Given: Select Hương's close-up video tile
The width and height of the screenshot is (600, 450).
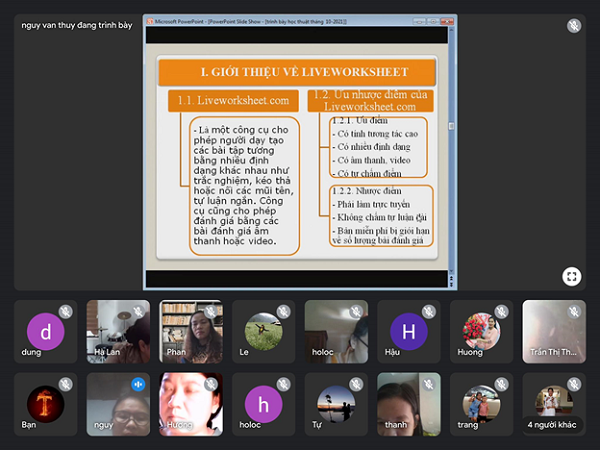Looking at the screenshot, I should pyautogui.click(x=191, y=404).
